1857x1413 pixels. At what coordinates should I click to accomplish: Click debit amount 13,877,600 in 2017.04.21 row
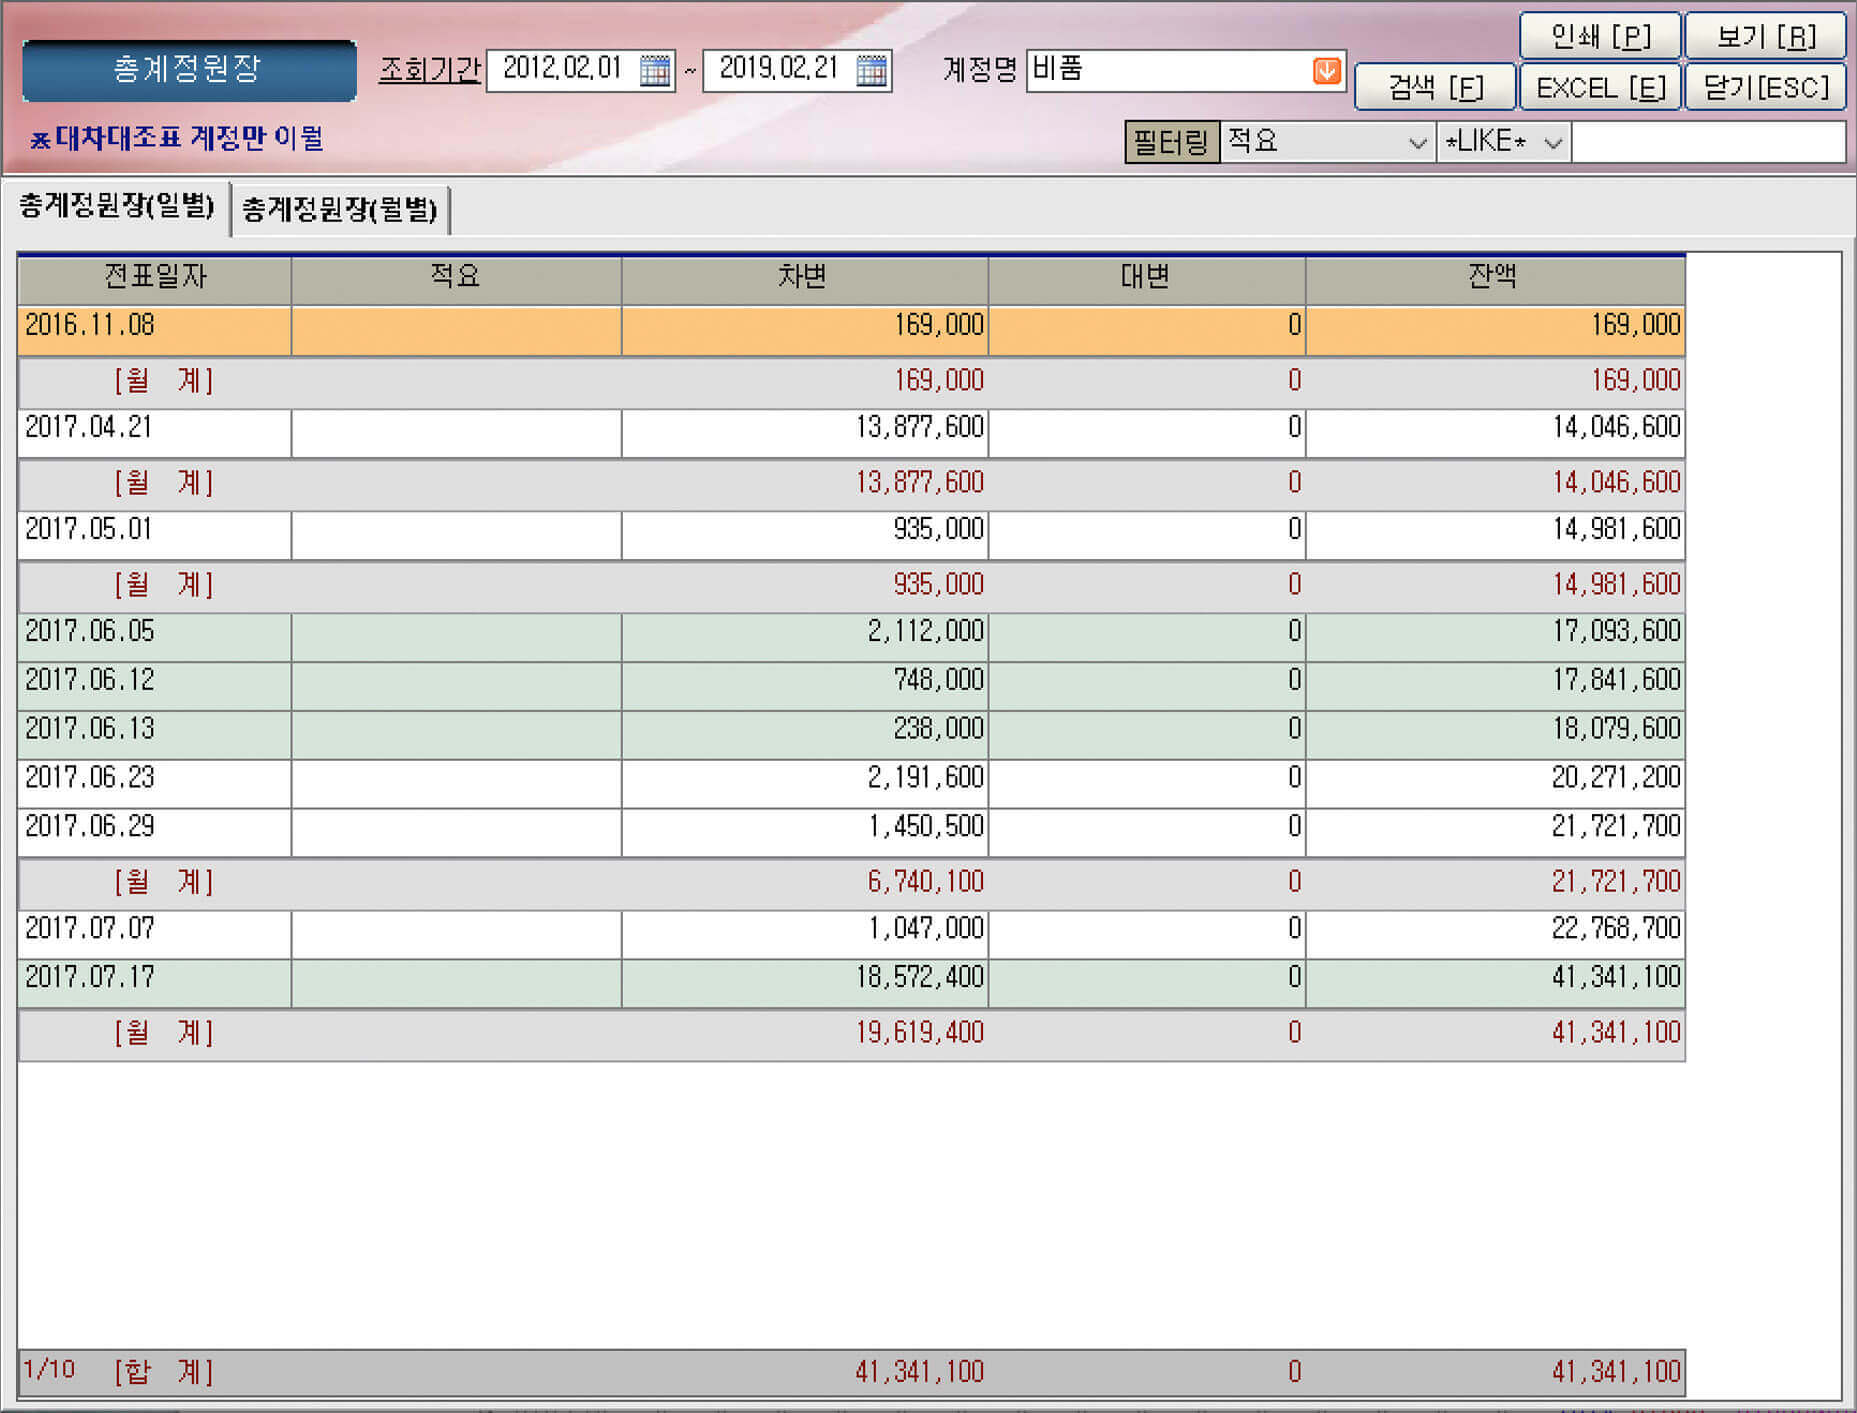pyautogui.click(x=920, y=428)
